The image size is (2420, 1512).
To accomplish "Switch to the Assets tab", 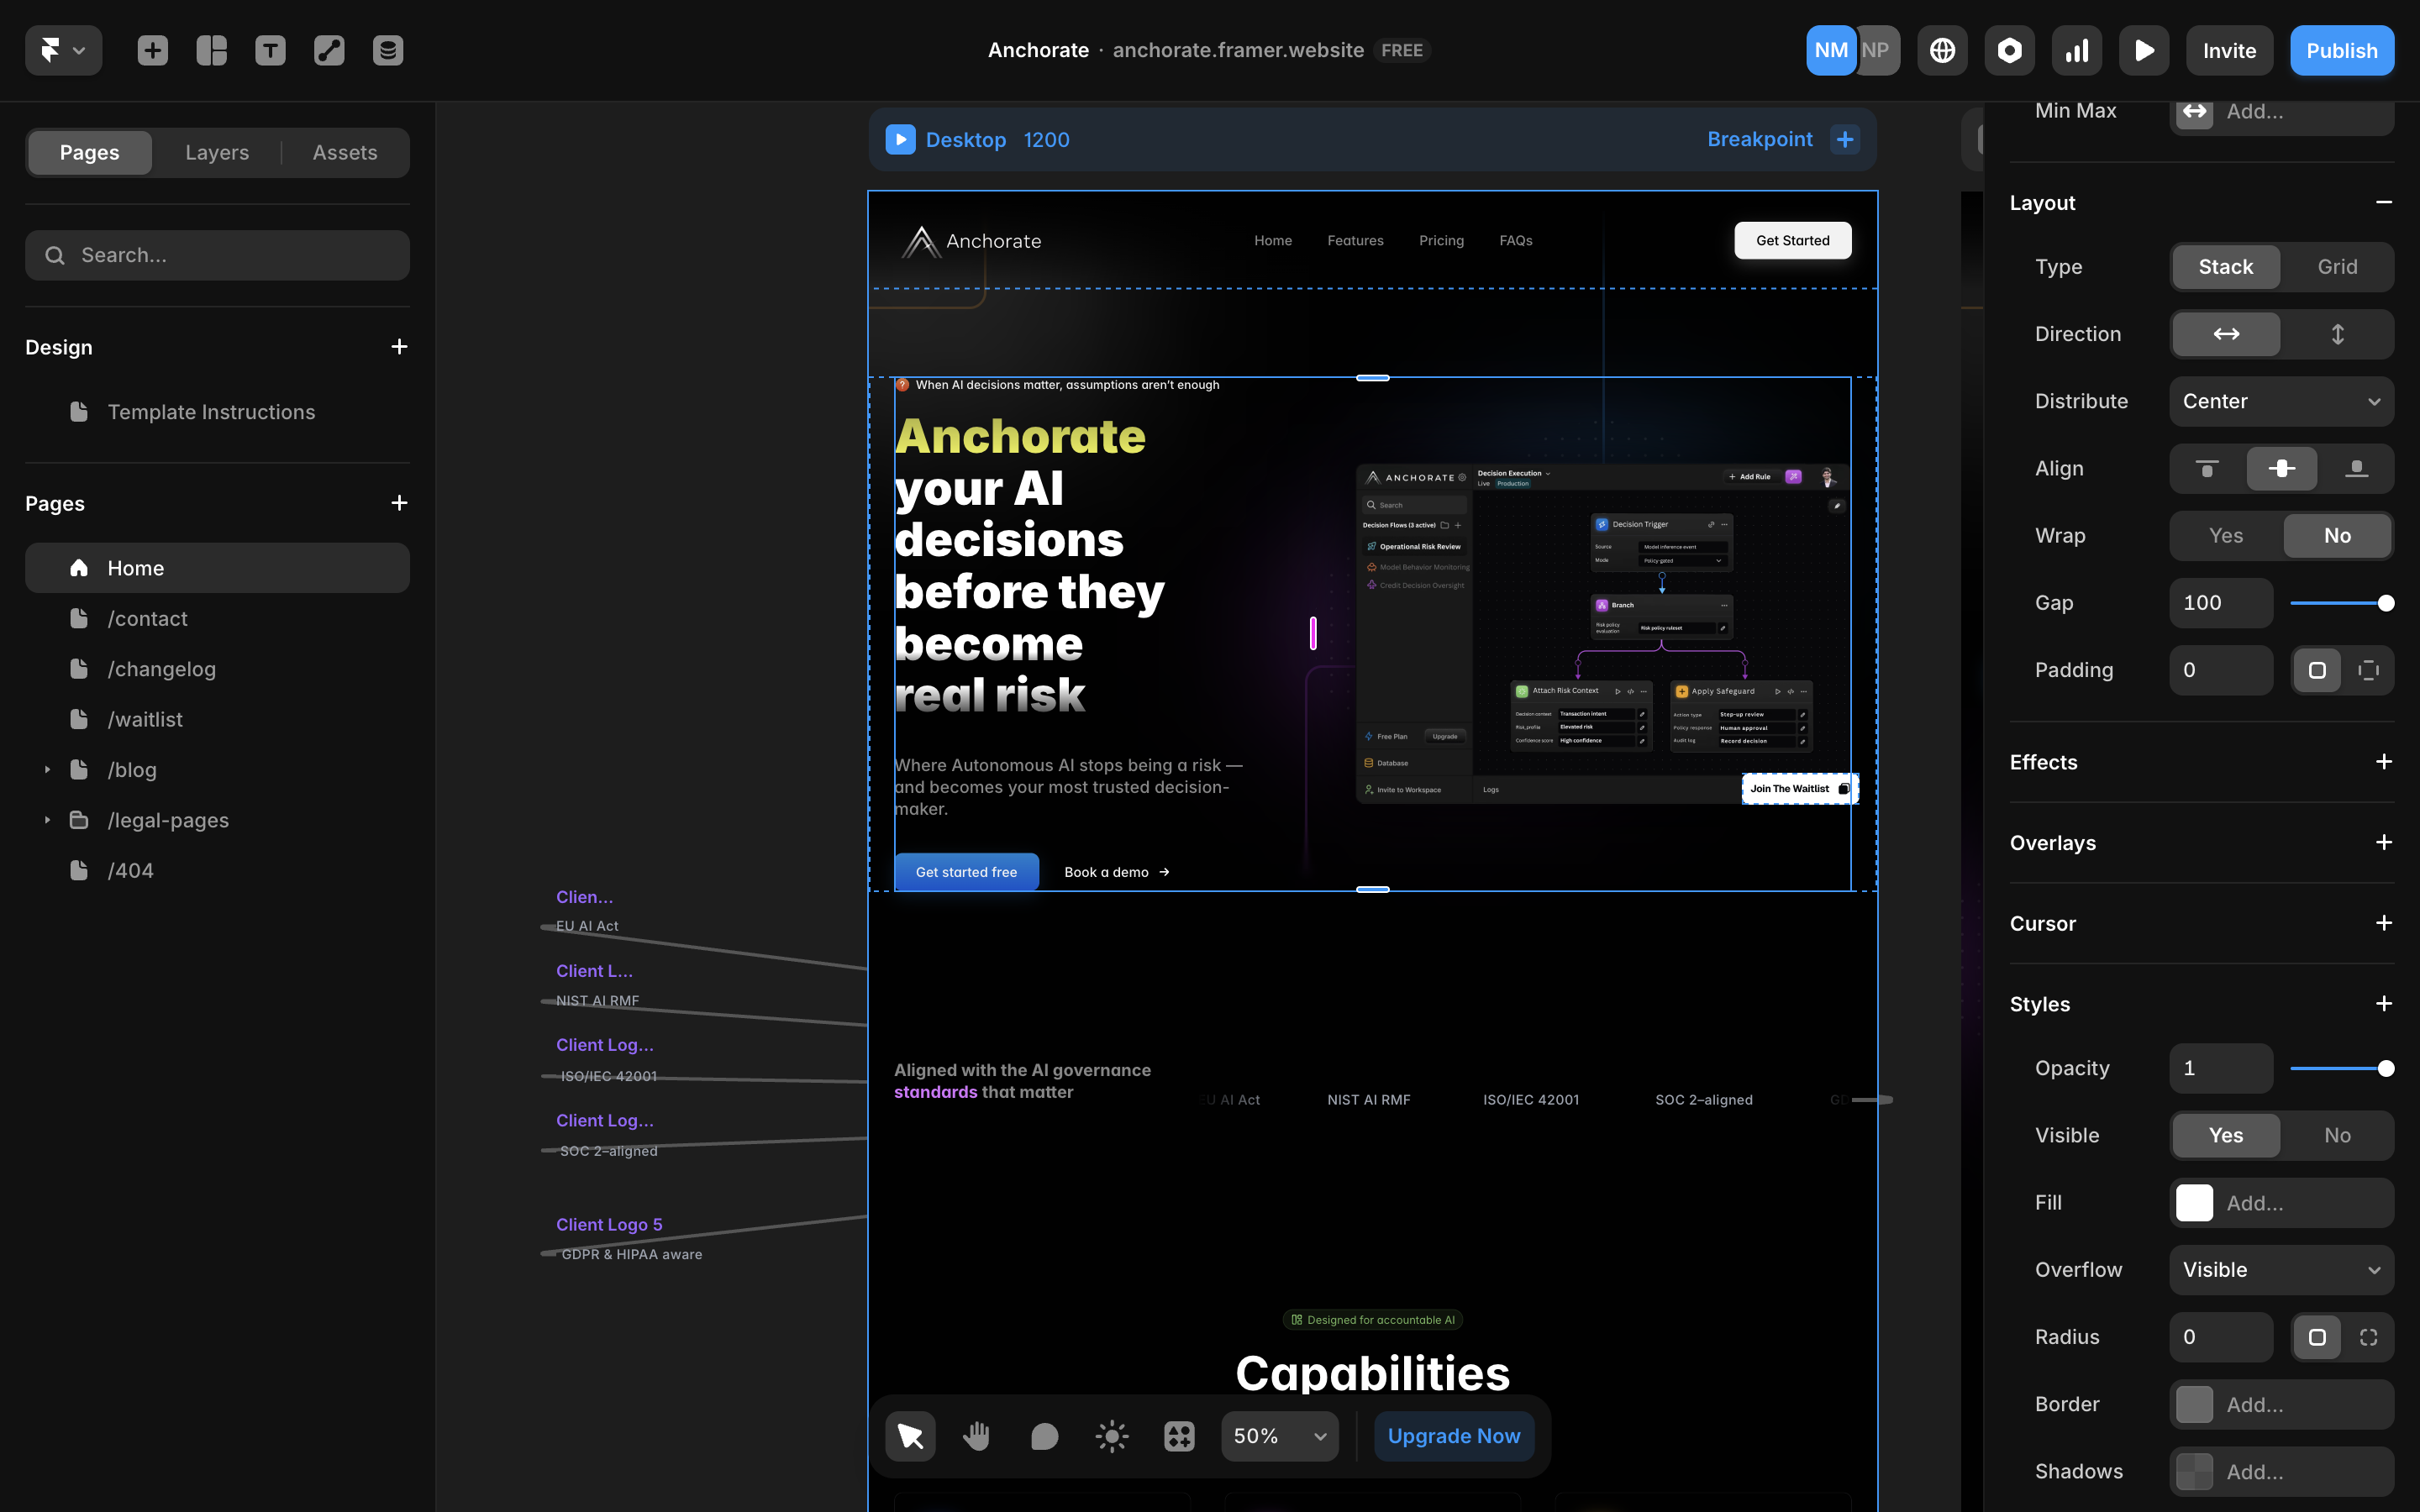I will [x=345, y=152].
